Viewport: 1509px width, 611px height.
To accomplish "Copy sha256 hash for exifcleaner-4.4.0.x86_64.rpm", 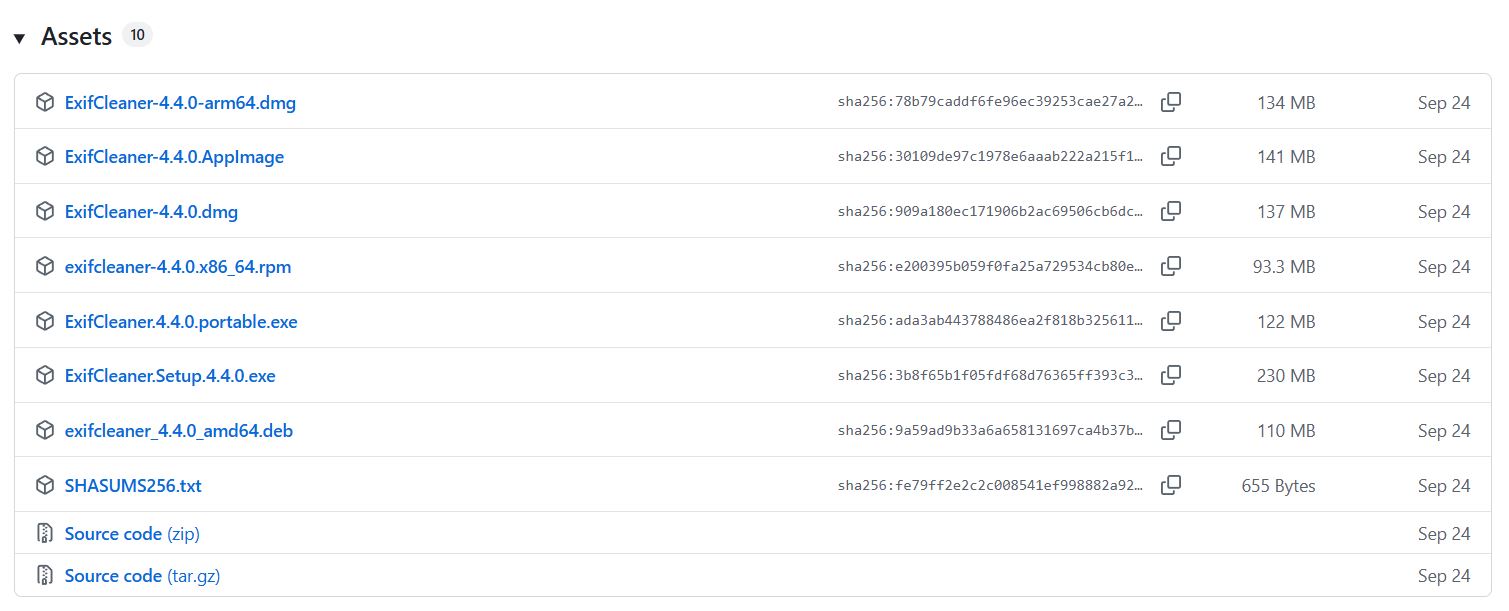I will pyautogui.click(x=1171, y=267).
